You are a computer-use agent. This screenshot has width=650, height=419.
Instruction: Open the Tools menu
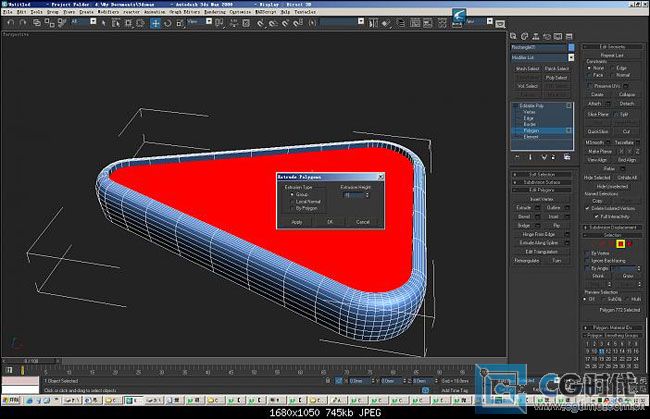tap(36, 12)
